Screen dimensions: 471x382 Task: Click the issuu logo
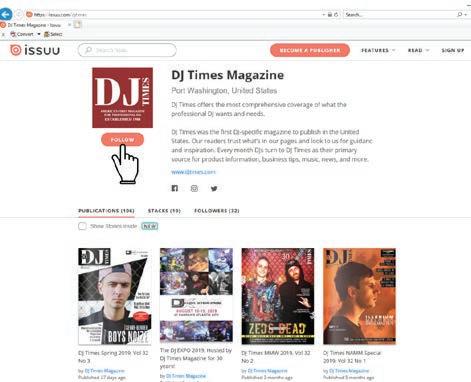point(35,50)
